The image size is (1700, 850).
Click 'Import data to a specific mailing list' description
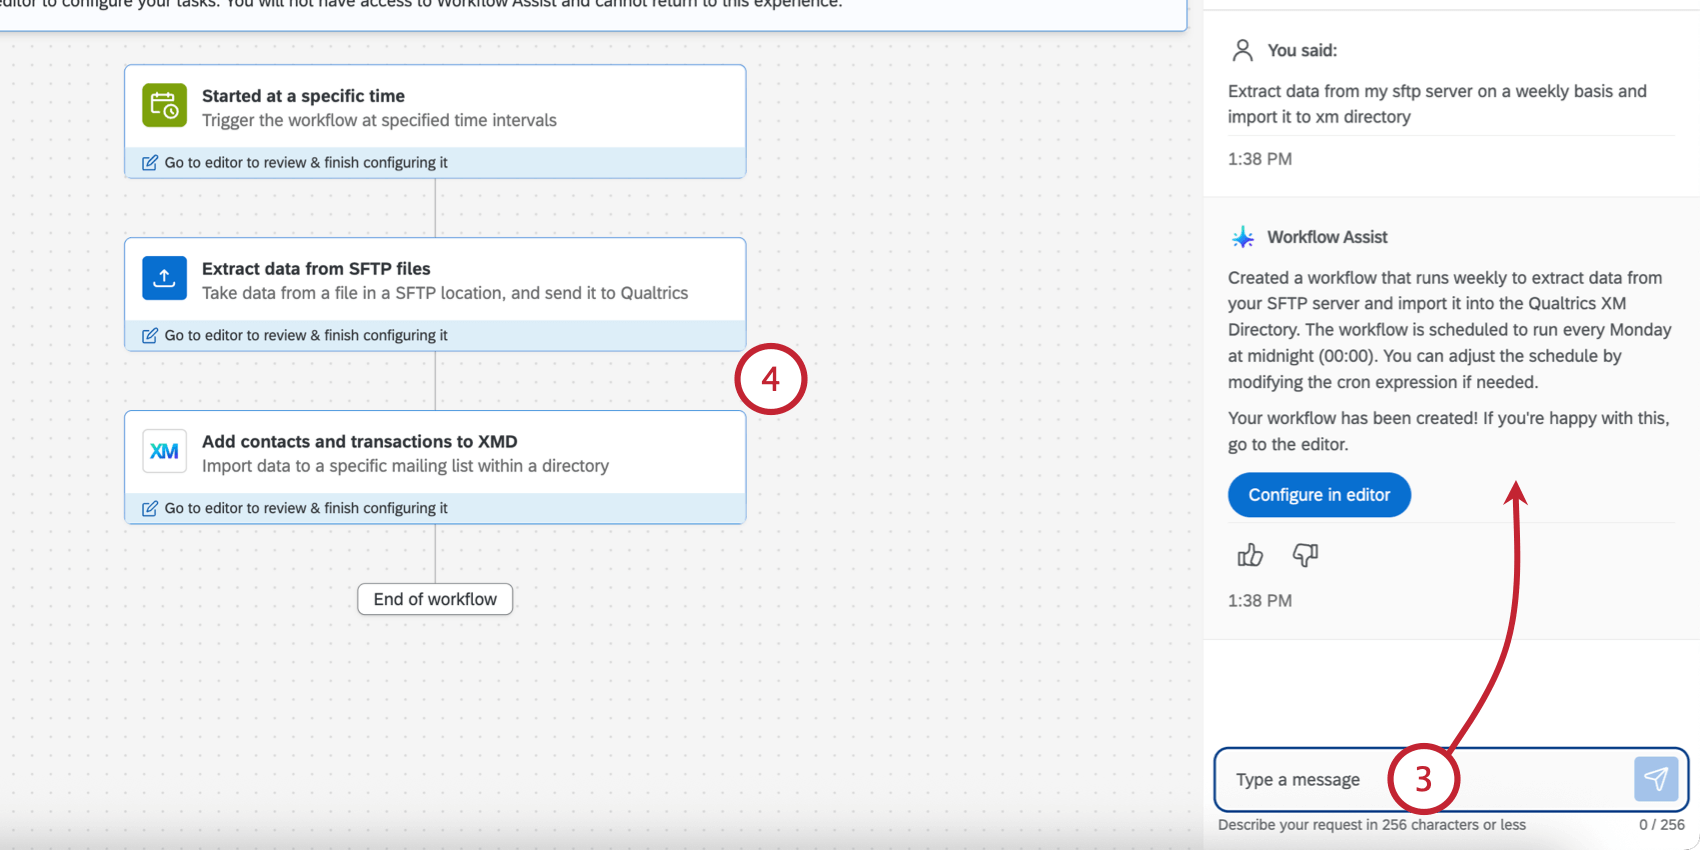tap(405, 467)
